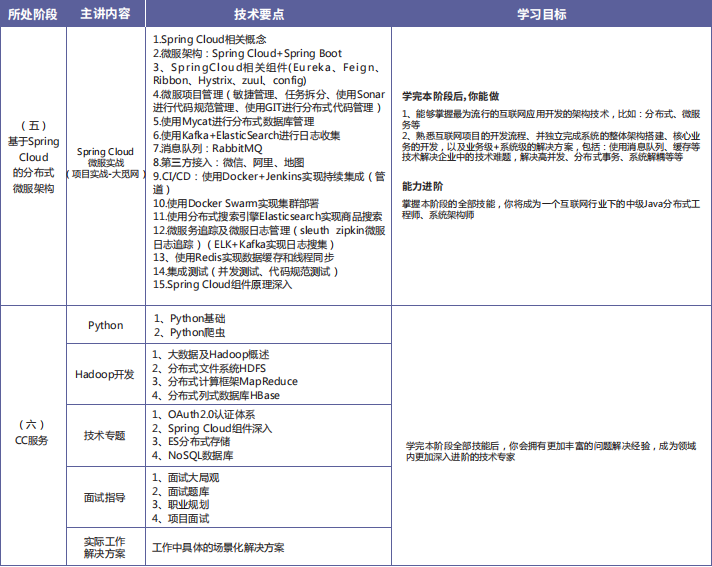This screenshot has height=567, width=712.
Task: Click the 1、Python基础 line
Action: click(x=189, y=319)
